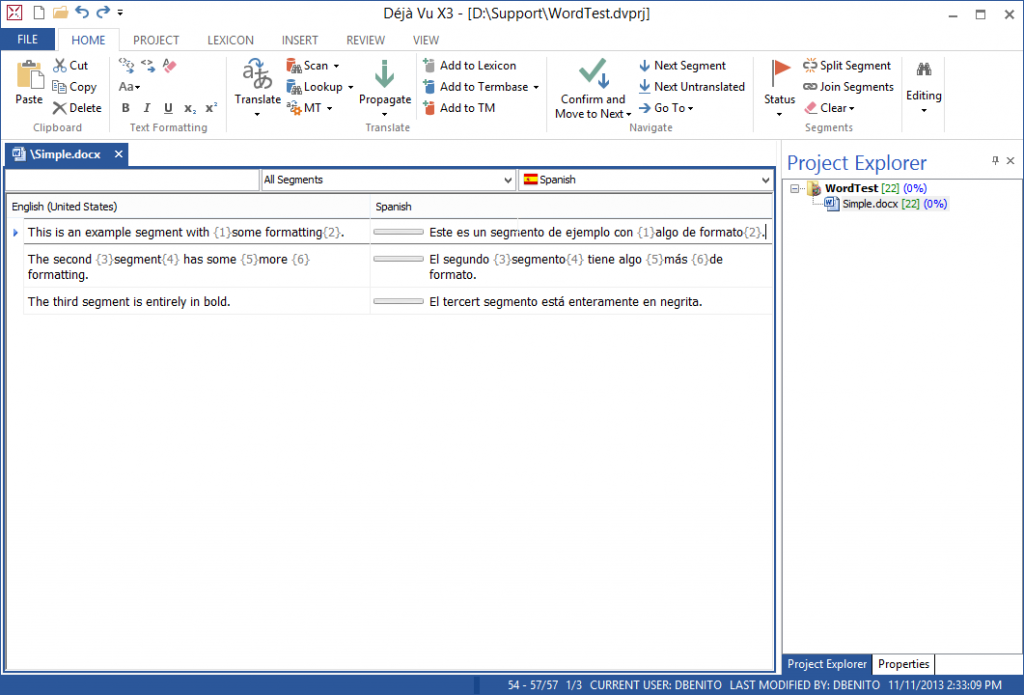Click the Paste icon in Clipboard
Viewport: 1024px width, 695px height.
(x=29, y=74)
